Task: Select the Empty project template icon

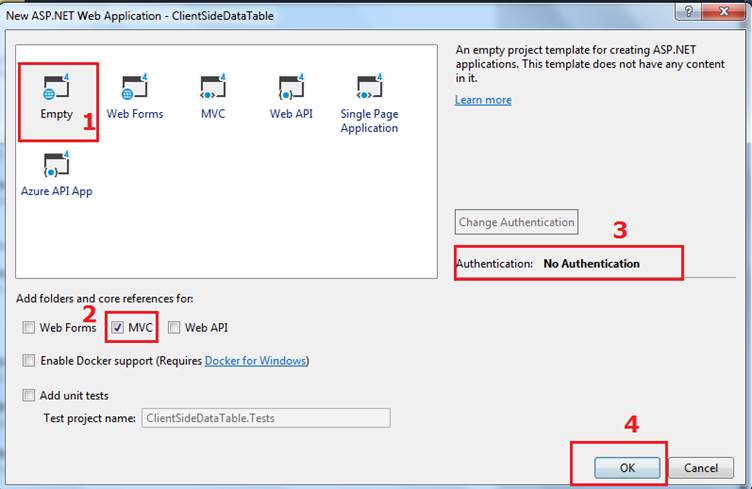Action: (57, 87)
